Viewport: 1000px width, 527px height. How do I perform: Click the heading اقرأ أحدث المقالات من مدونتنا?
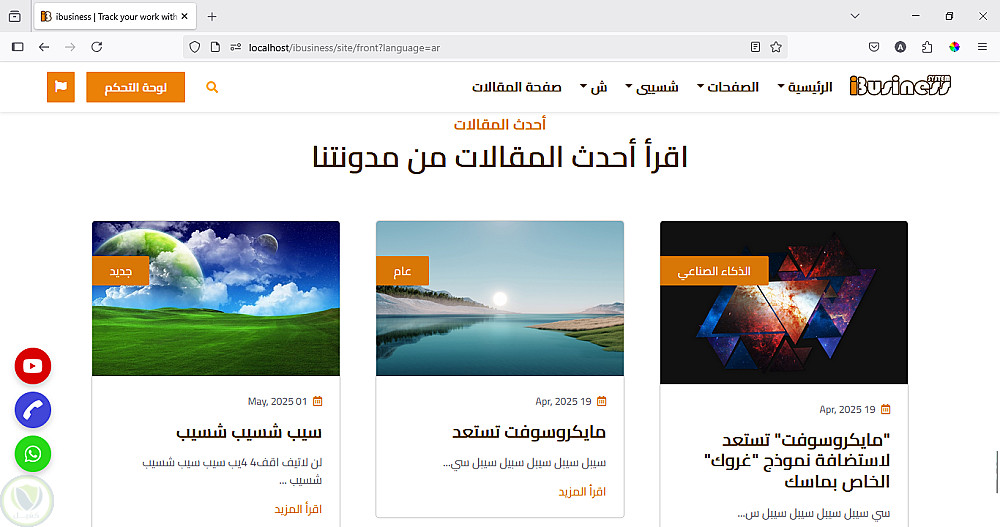[500, 157]
